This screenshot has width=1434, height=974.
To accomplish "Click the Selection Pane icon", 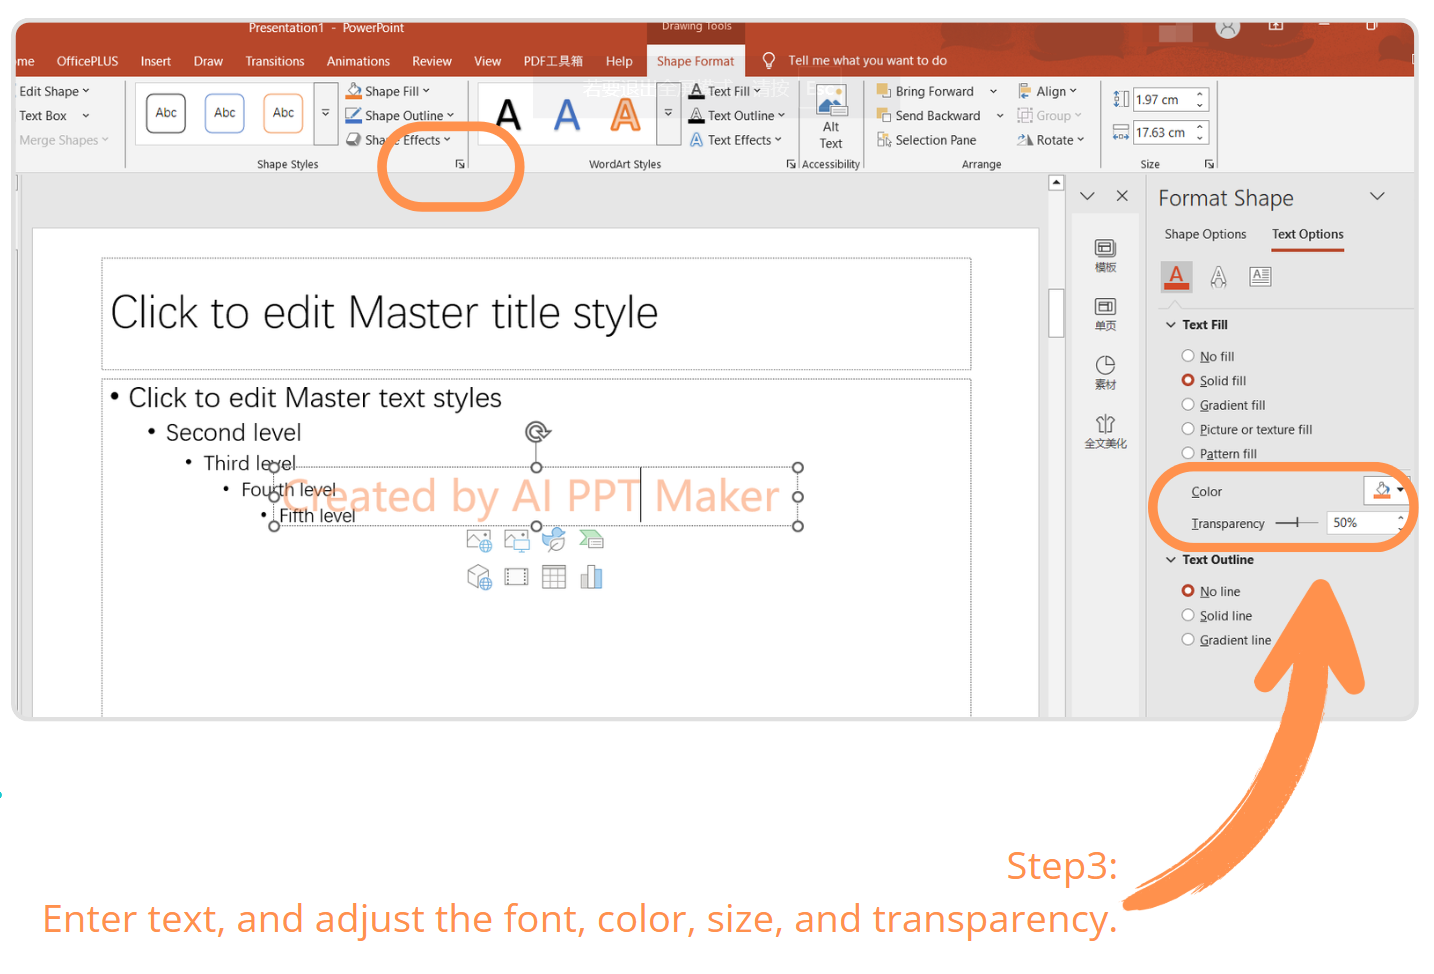I will (x=926, y=141).
